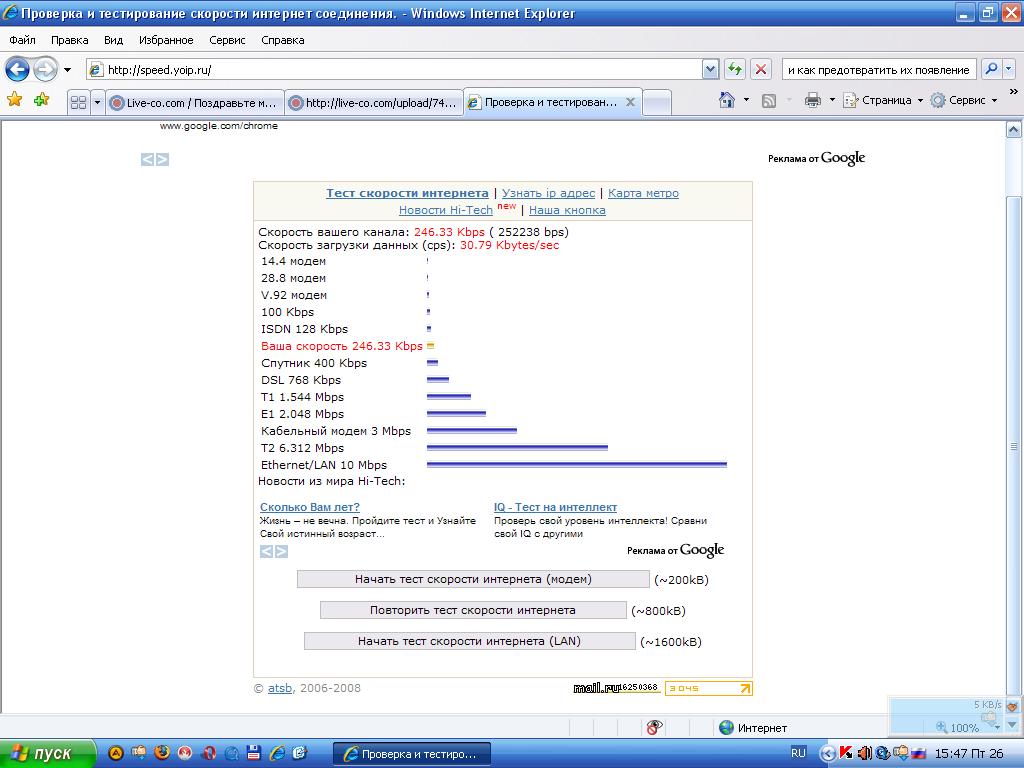
Task: Click the Print toolbar icon
Action: tap(813, 100)
